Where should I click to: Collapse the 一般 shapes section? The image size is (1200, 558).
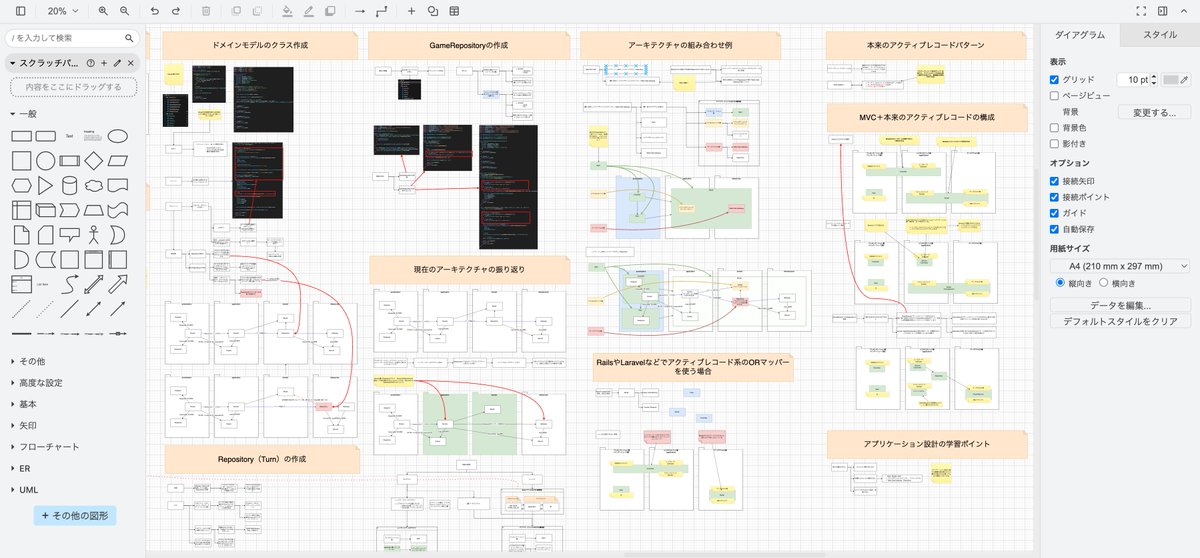tap(24, 114)
